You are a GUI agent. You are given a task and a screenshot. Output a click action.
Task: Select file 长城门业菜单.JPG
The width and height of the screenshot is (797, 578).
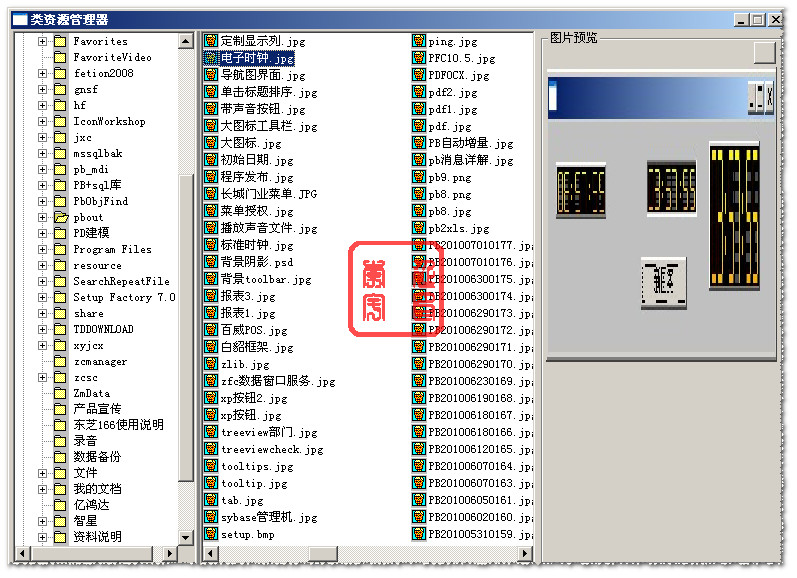point(269,194)
